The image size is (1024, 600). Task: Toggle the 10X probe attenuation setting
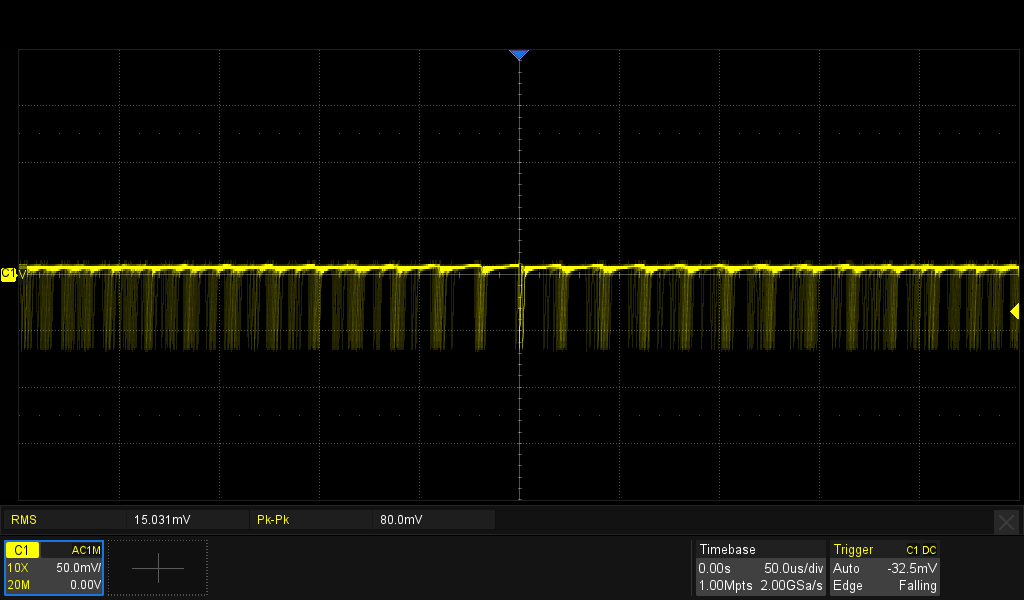(x=19, y=568)
